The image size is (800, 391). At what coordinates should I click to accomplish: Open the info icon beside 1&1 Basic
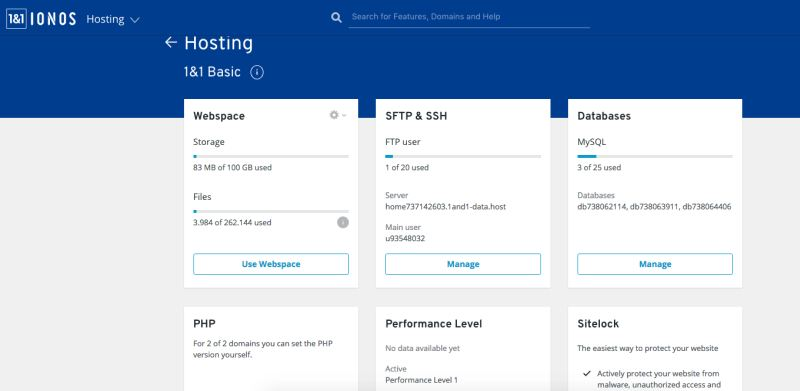257,72
